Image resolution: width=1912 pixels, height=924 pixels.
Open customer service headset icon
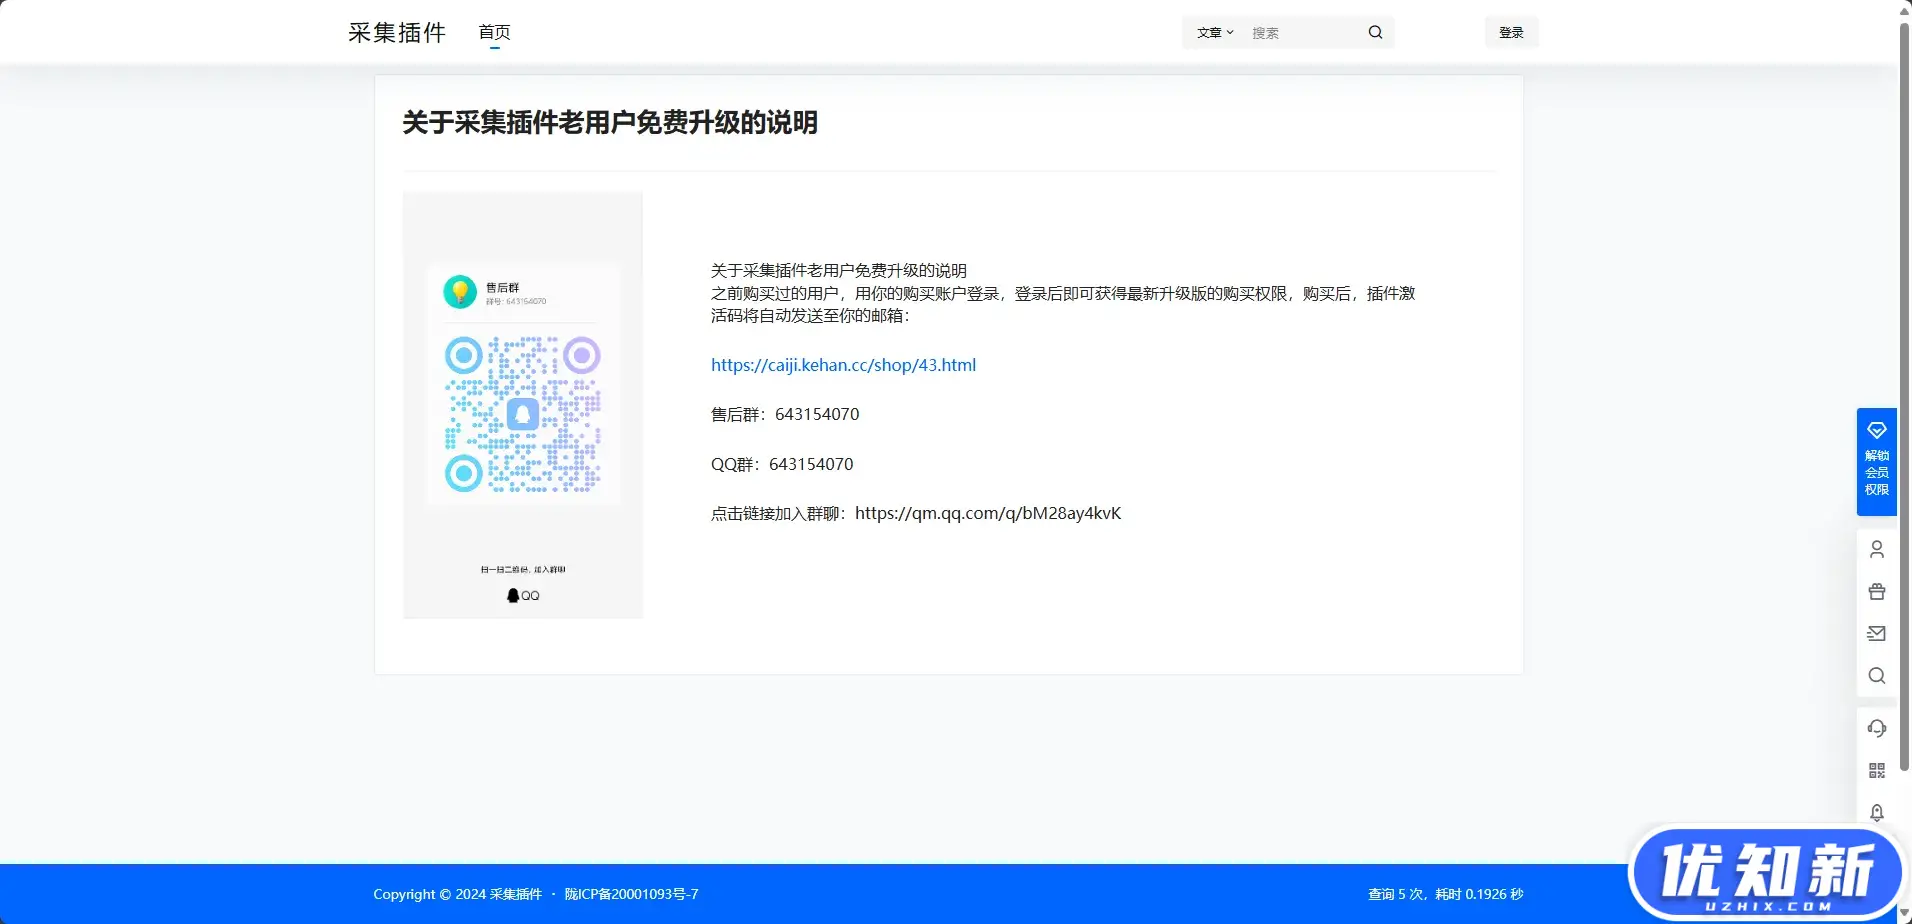(1877, 728)
